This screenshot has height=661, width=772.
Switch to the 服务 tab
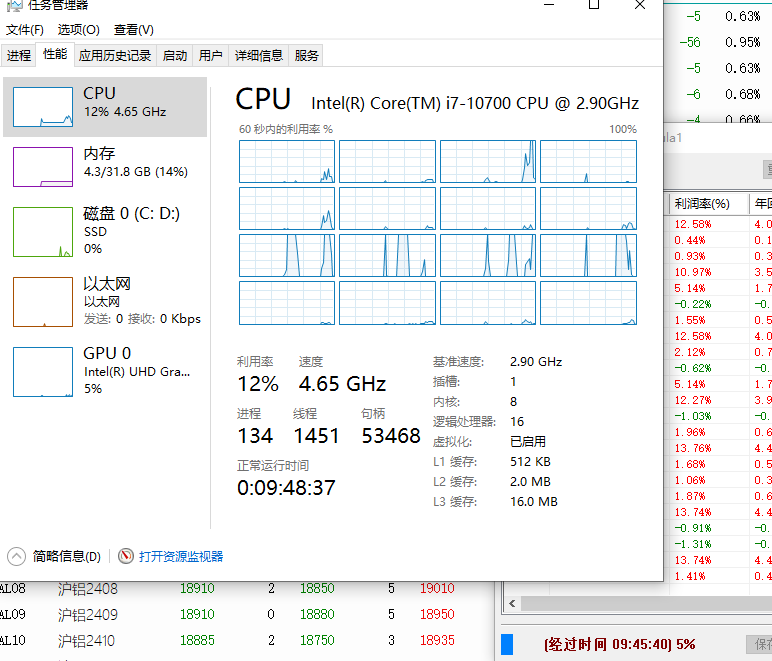point(306,55)
